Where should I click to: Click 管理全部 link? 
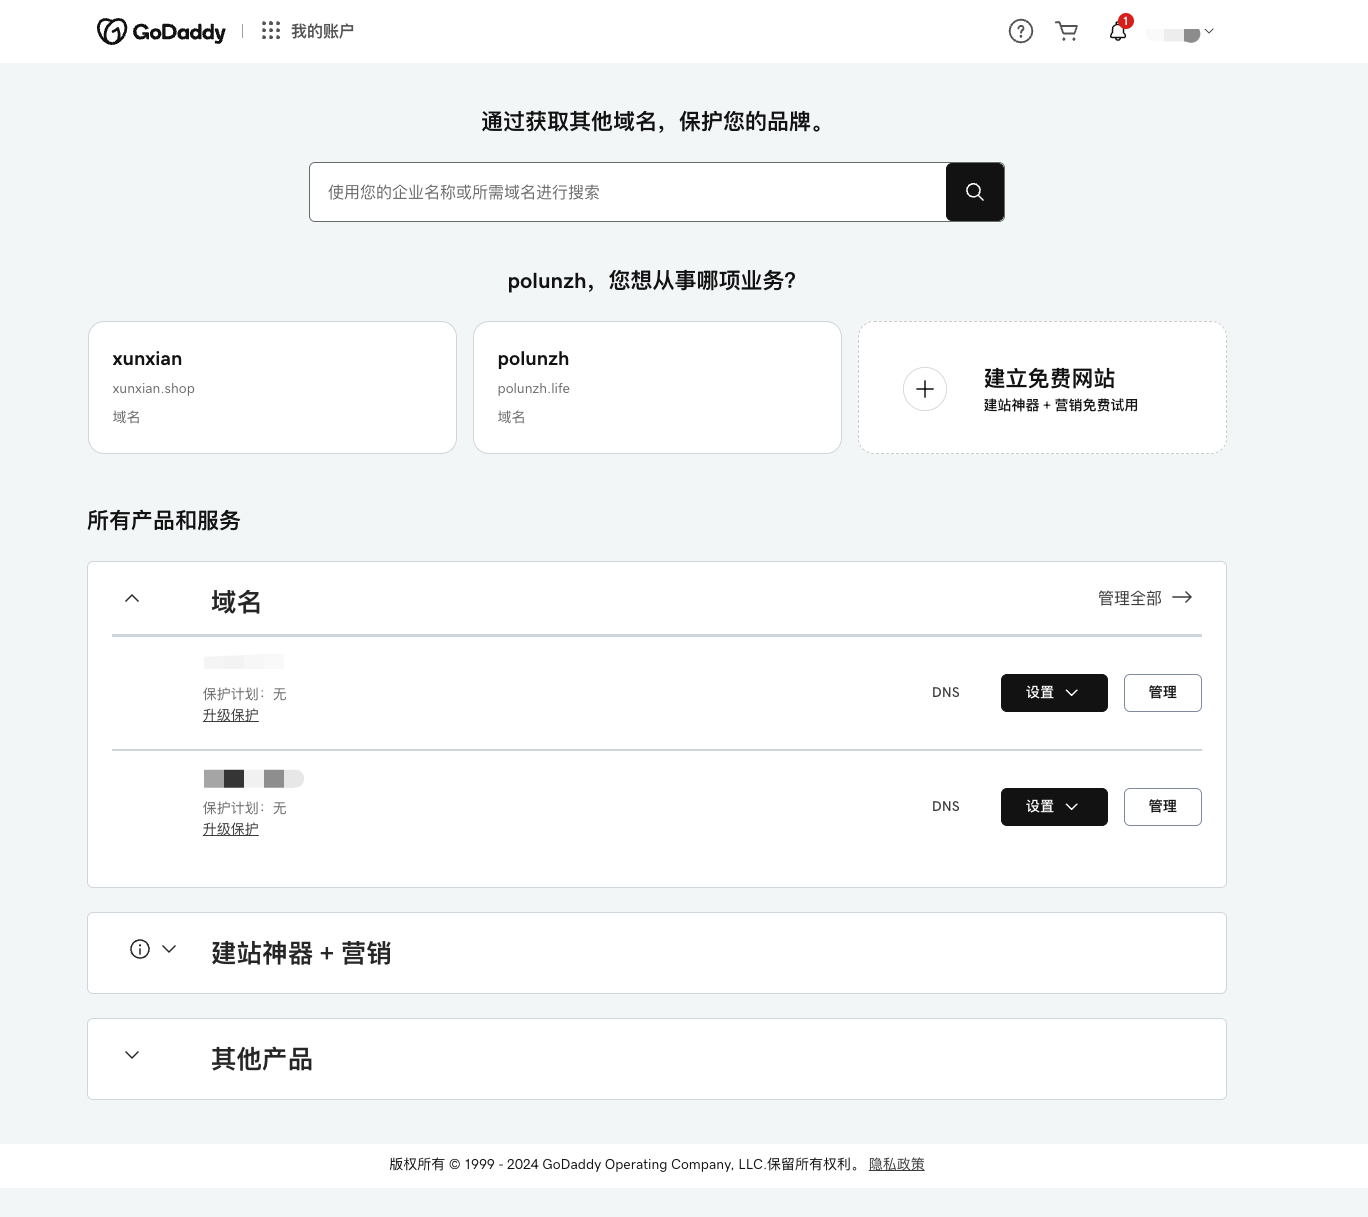click(1144, 598)
